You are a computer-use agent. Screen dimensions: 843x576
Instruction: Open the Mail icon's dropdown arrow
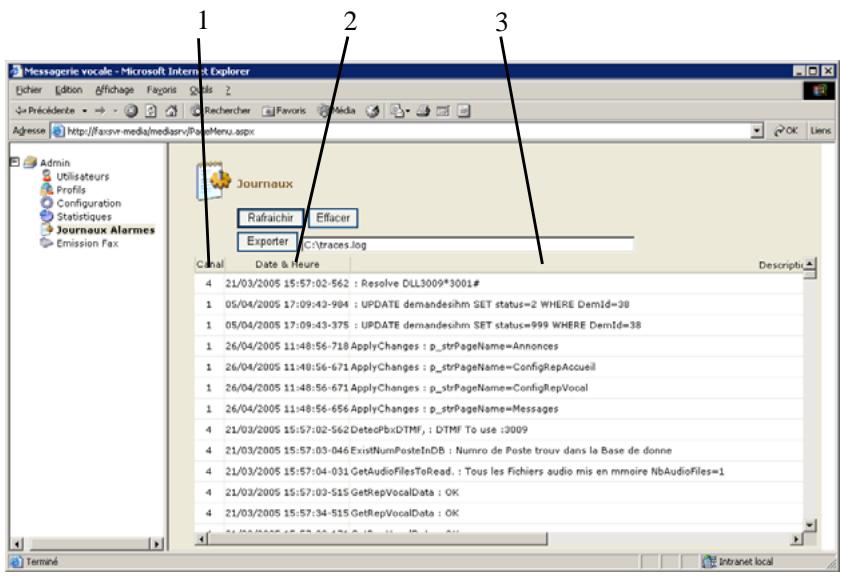pyautogui.click(x=408, y=111)
